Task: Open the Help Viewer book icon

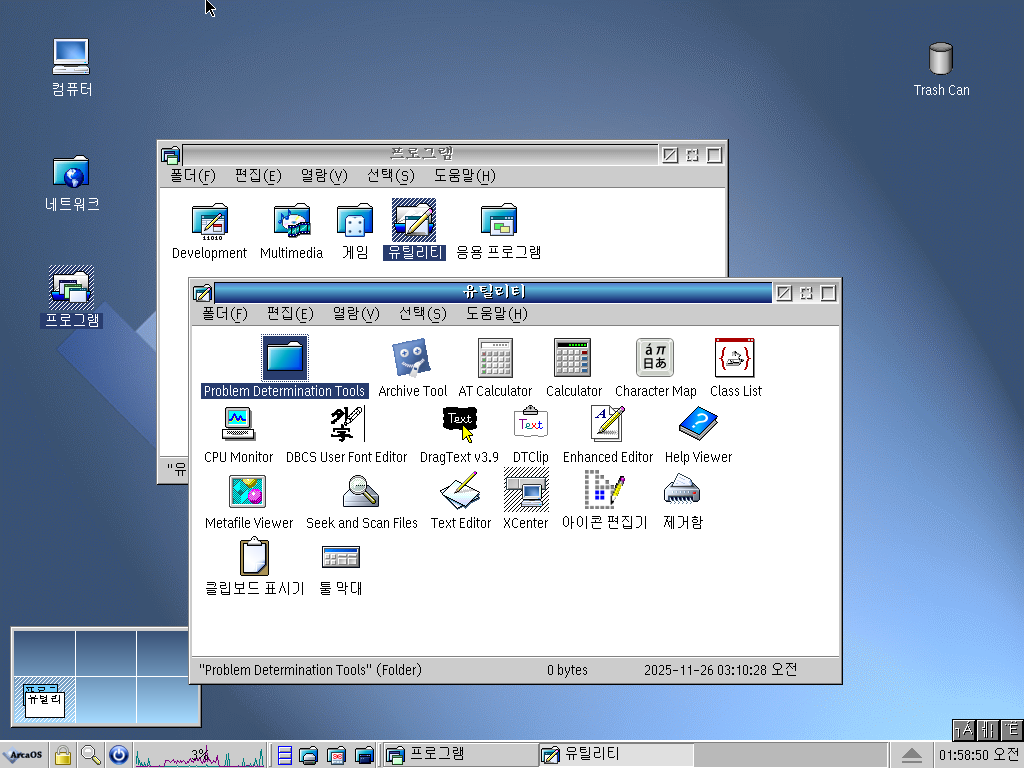Action: (698, 424)
